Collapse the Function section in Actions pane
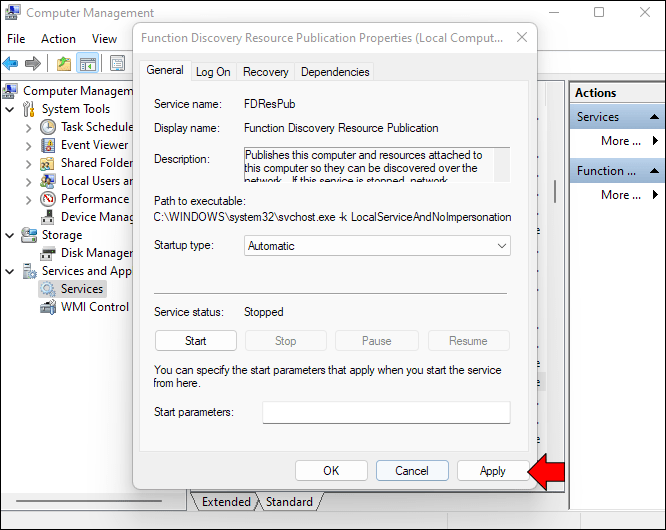 pos(654,171)
